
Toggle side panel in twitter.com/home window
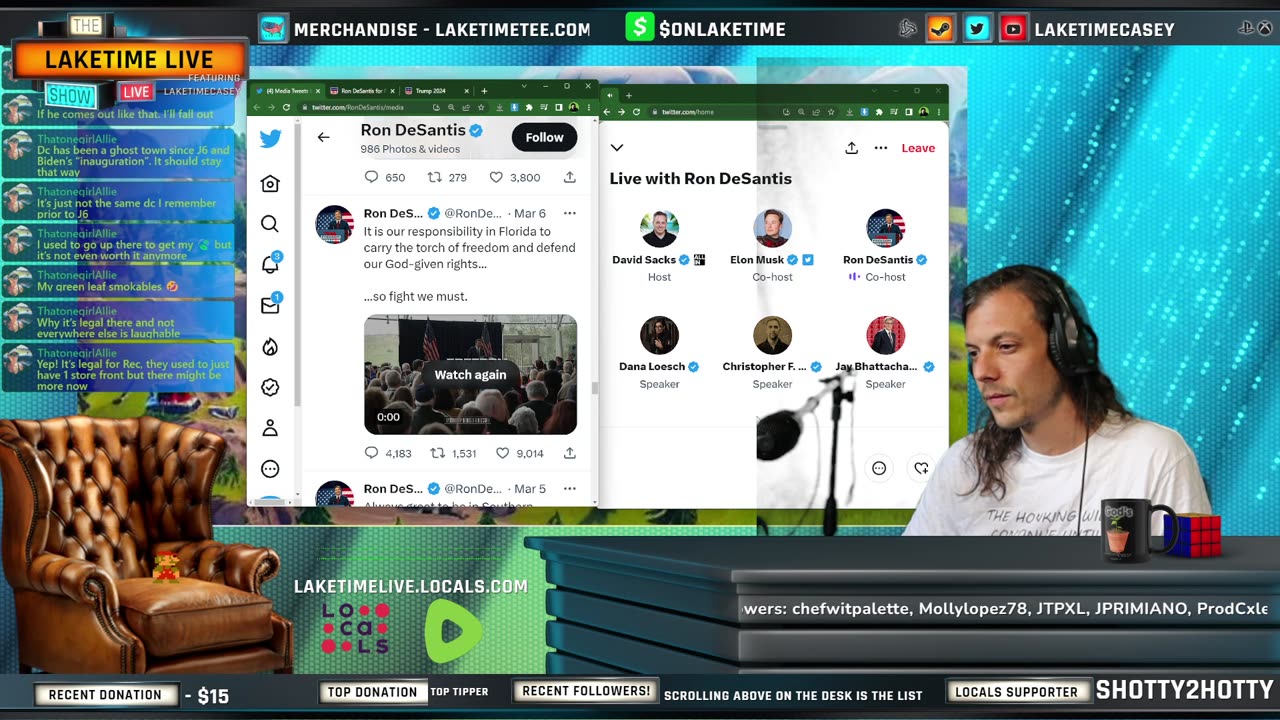pyautogui.click(x=909, y=112)
